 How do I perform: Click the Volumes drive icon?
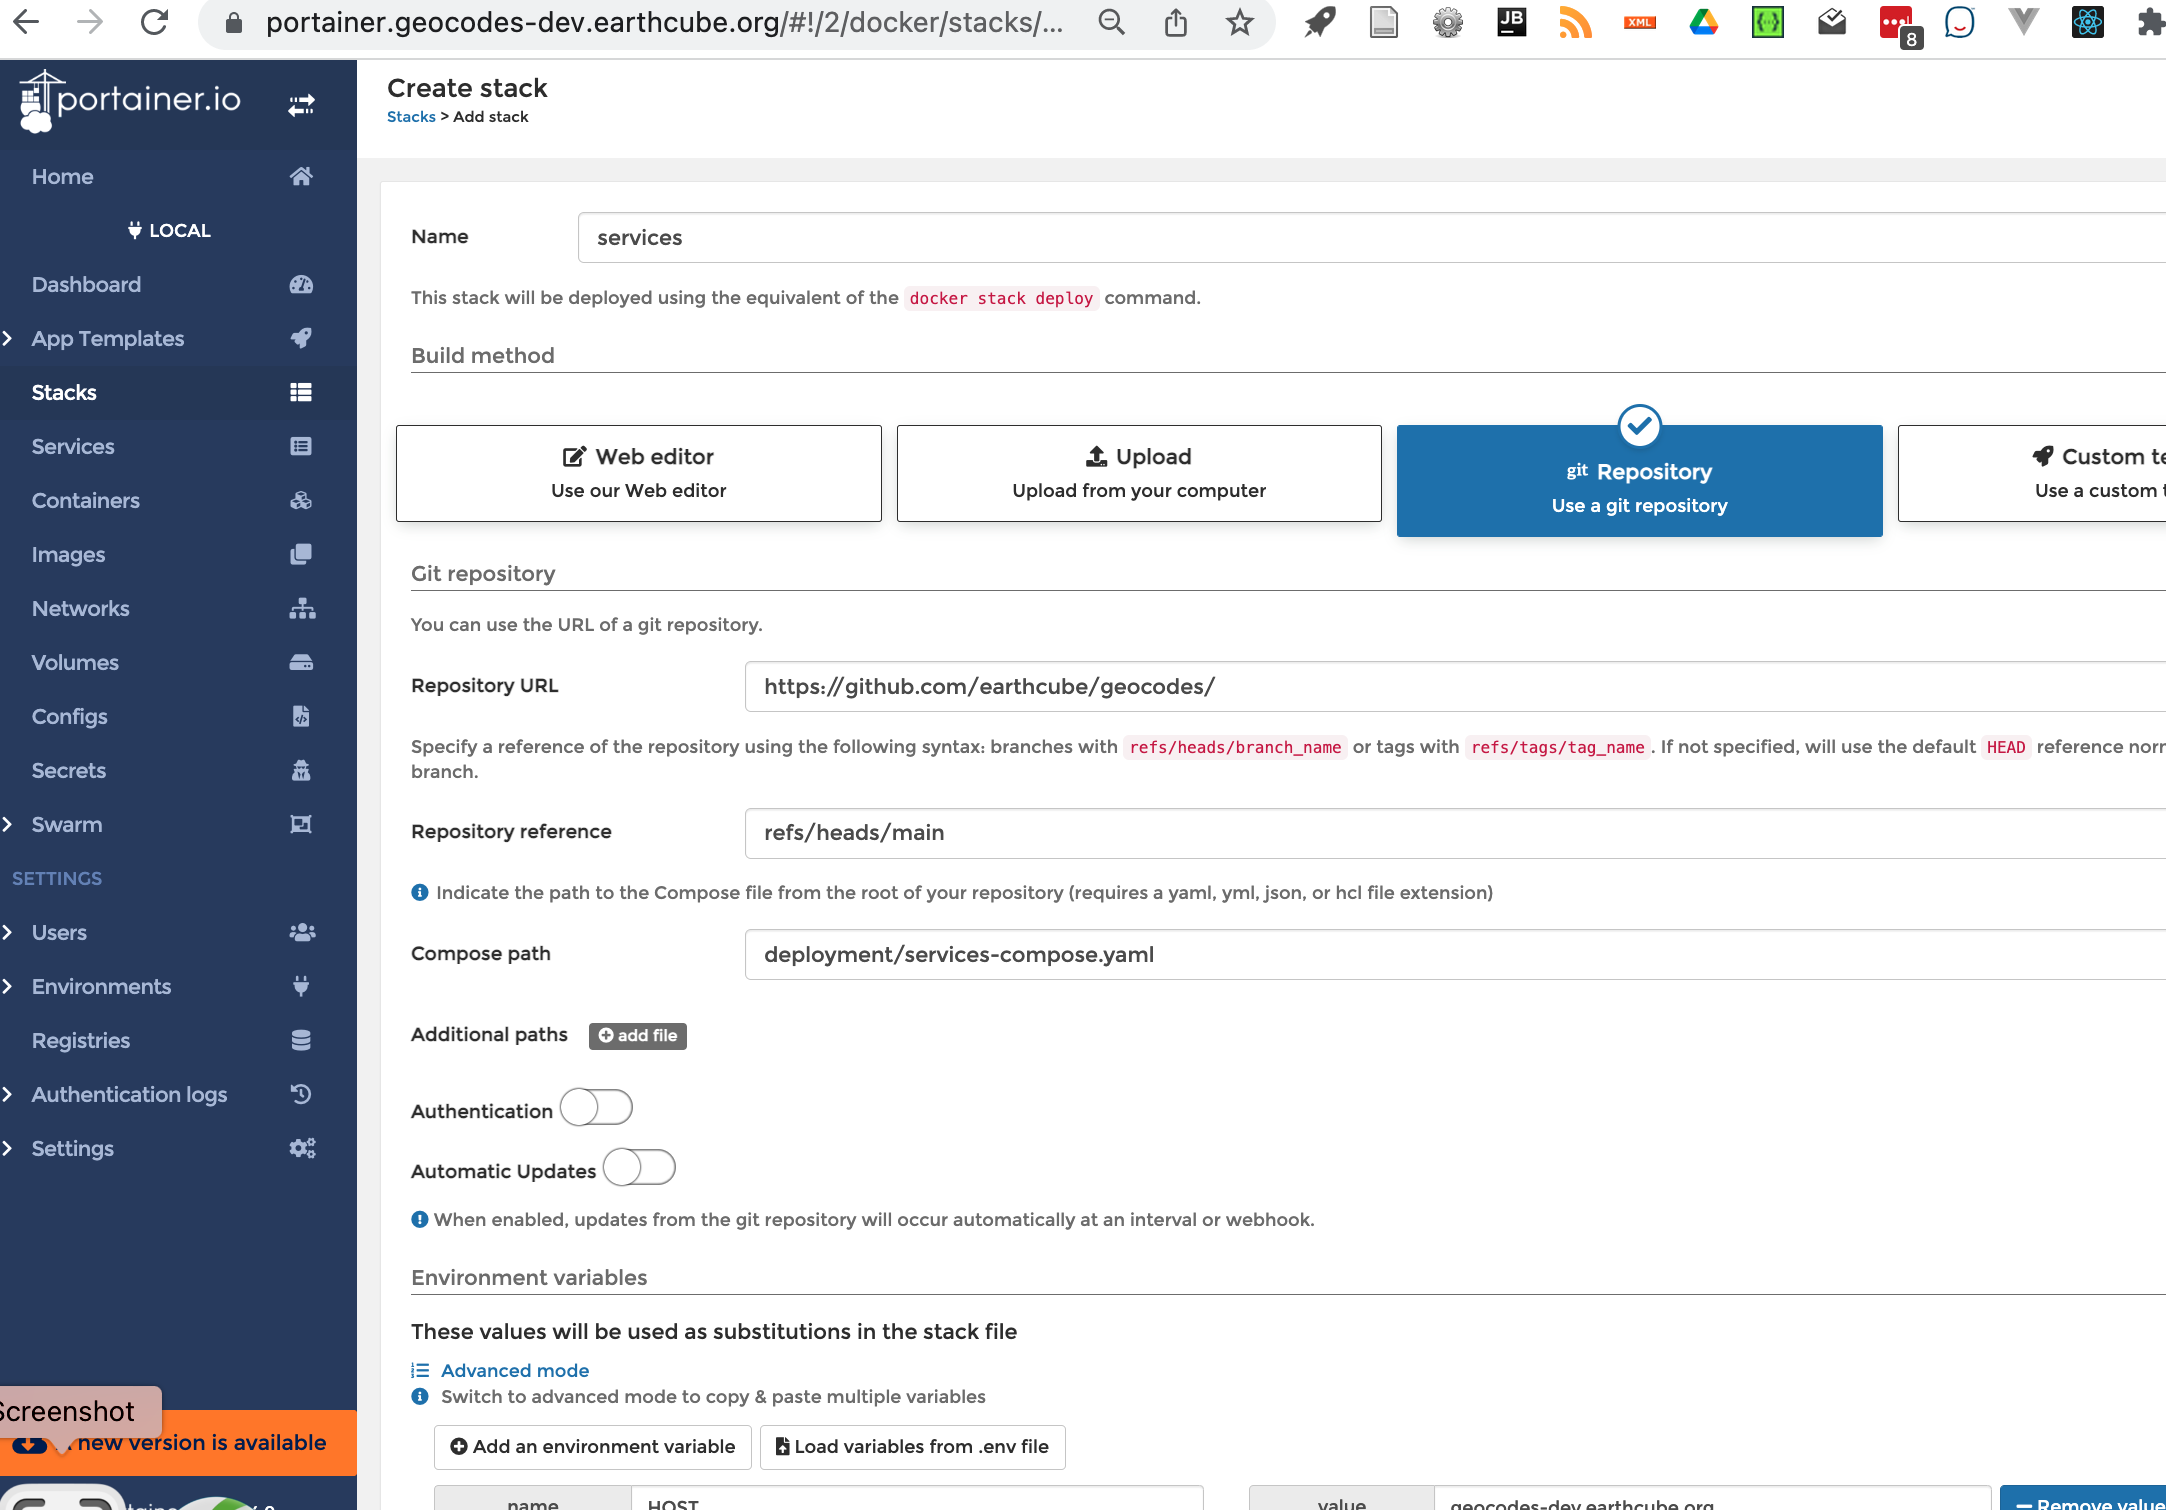[x=301, y=662]
